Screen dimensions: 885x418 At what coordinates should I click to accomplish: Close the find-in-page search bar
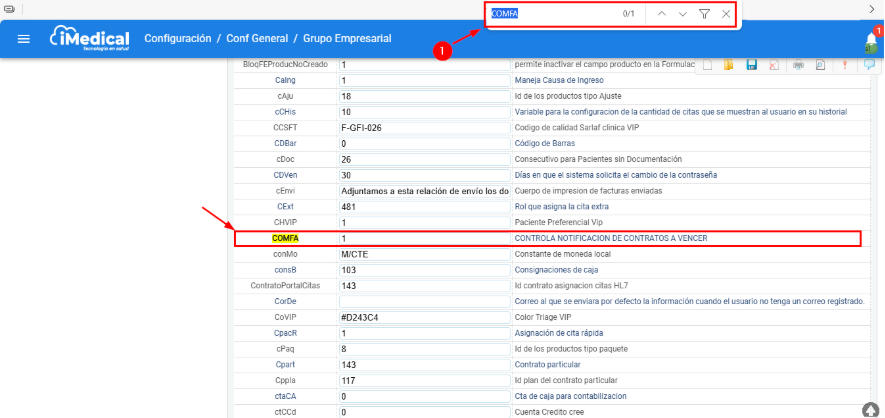(725, 14)
